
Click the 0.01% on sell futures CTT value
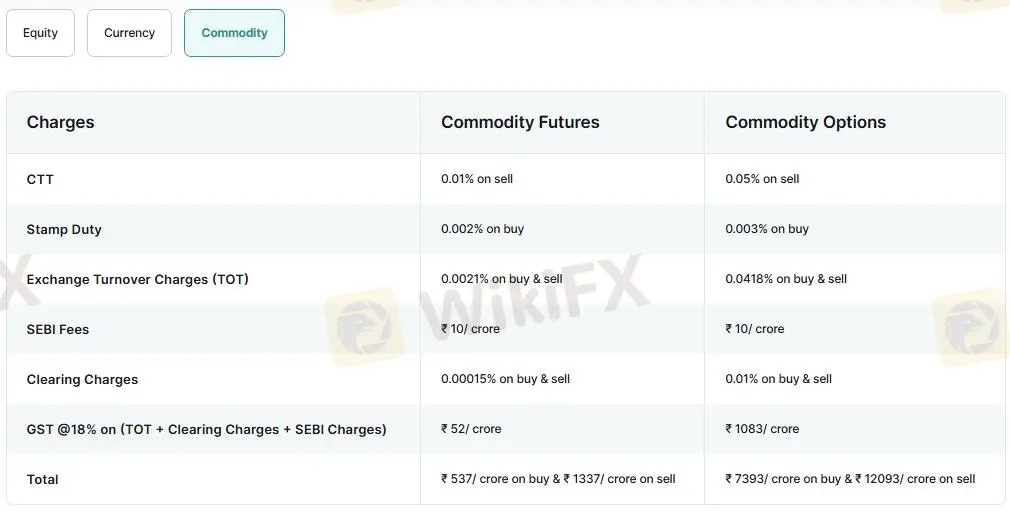point(477,179)
